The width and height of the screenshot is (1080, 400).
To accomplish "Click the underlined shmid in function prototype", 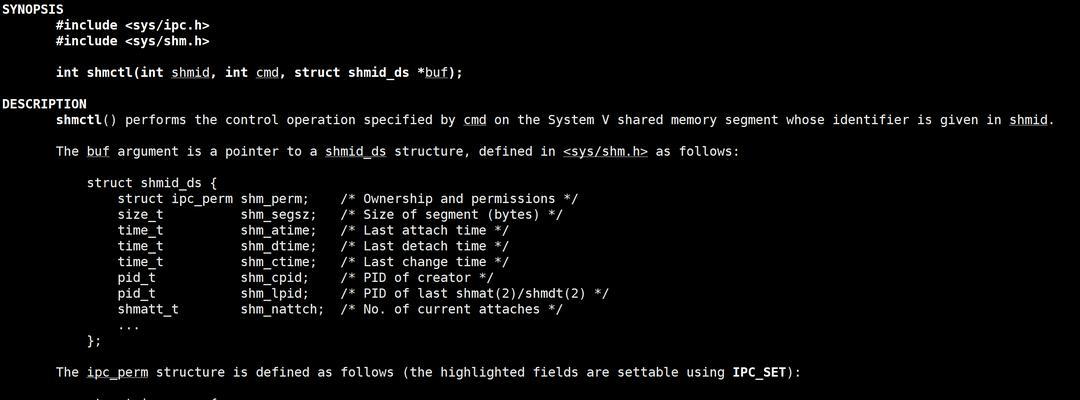I will pyautogui.click(x=190, y=72).
